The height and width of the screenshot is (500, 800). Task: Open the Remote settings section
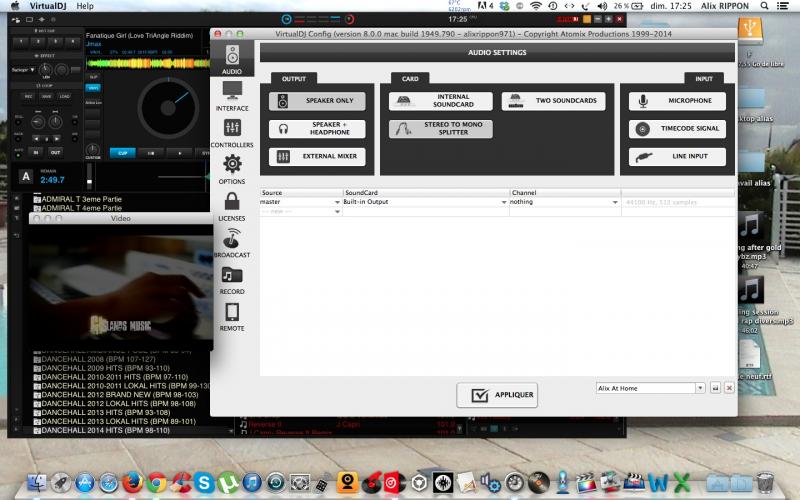tap(232, 317)
